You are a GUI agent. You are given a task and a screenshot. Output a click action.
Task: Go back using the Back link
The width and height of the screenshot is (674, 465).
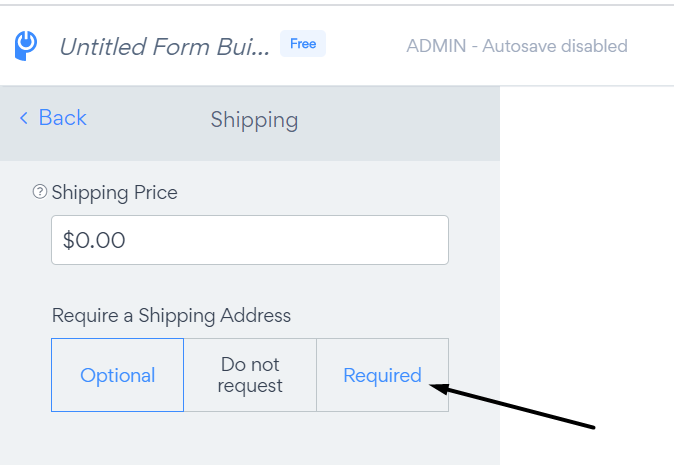(53, 118)
